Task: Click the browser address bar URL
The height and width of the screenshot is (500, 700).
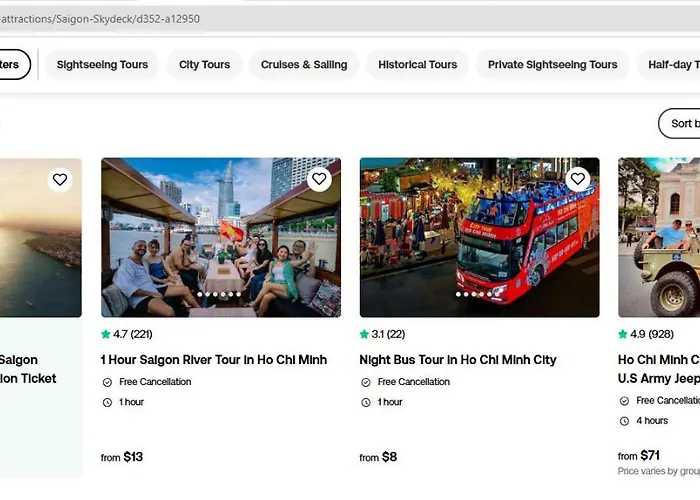Action: (x=100, y=19)
